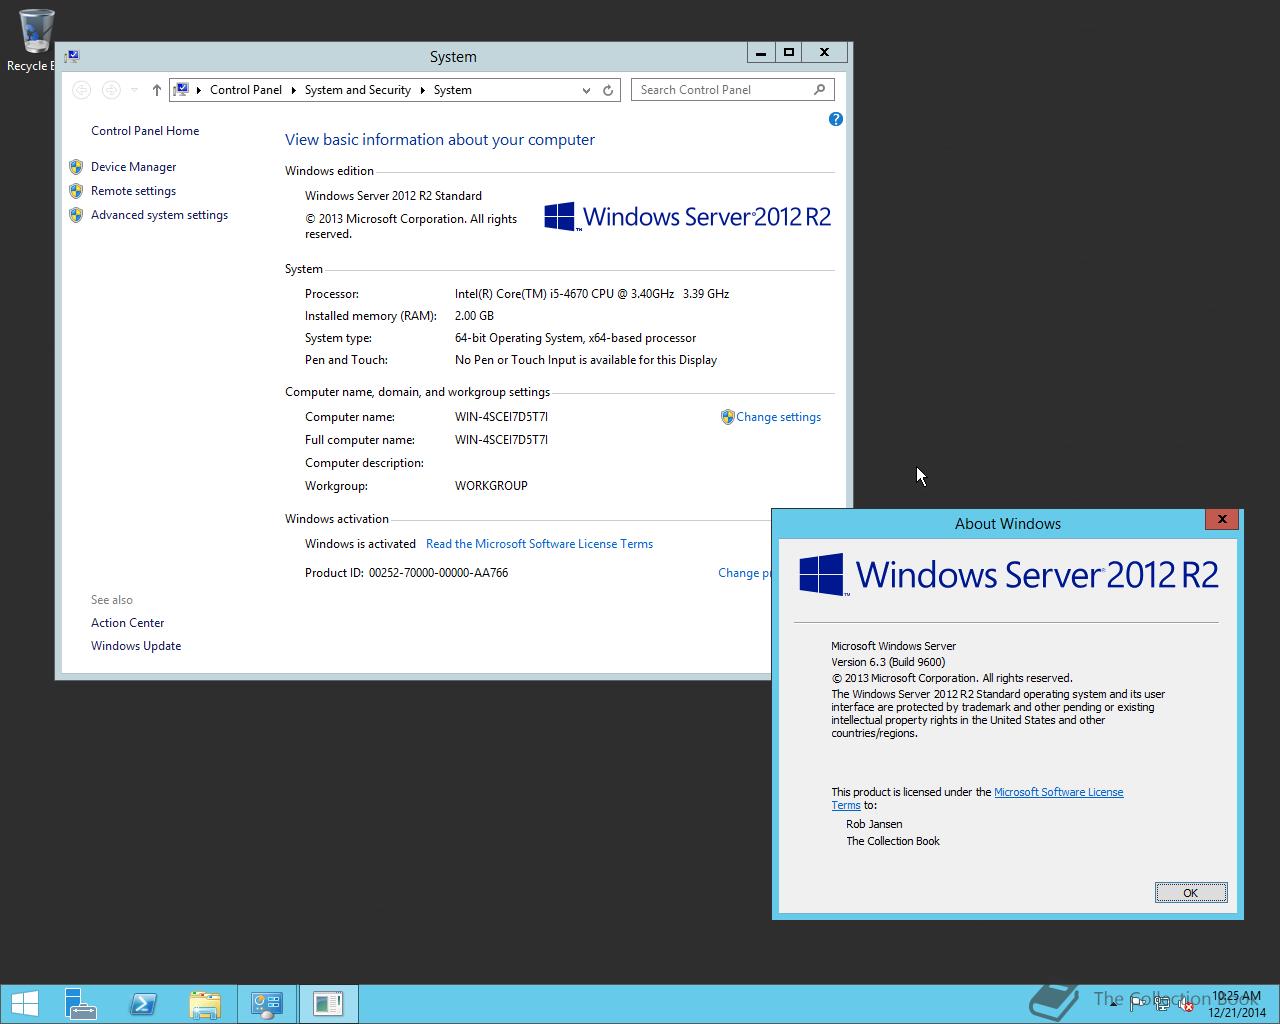This screenshot has height=1024, width=1280.
Task: Expand the address bar history dropdown
Action: (x=586, y=90)
